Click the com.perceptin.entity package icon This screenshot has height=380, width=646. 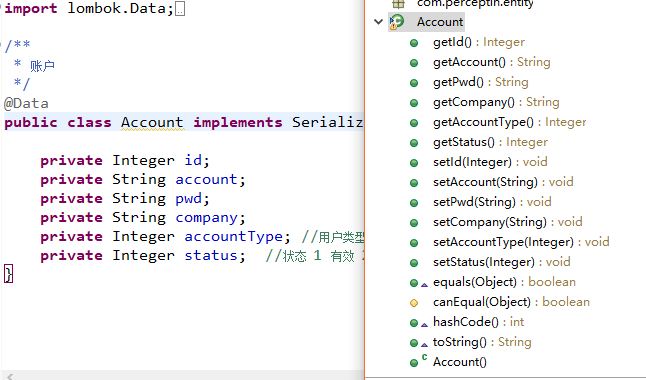coord(398,4)
